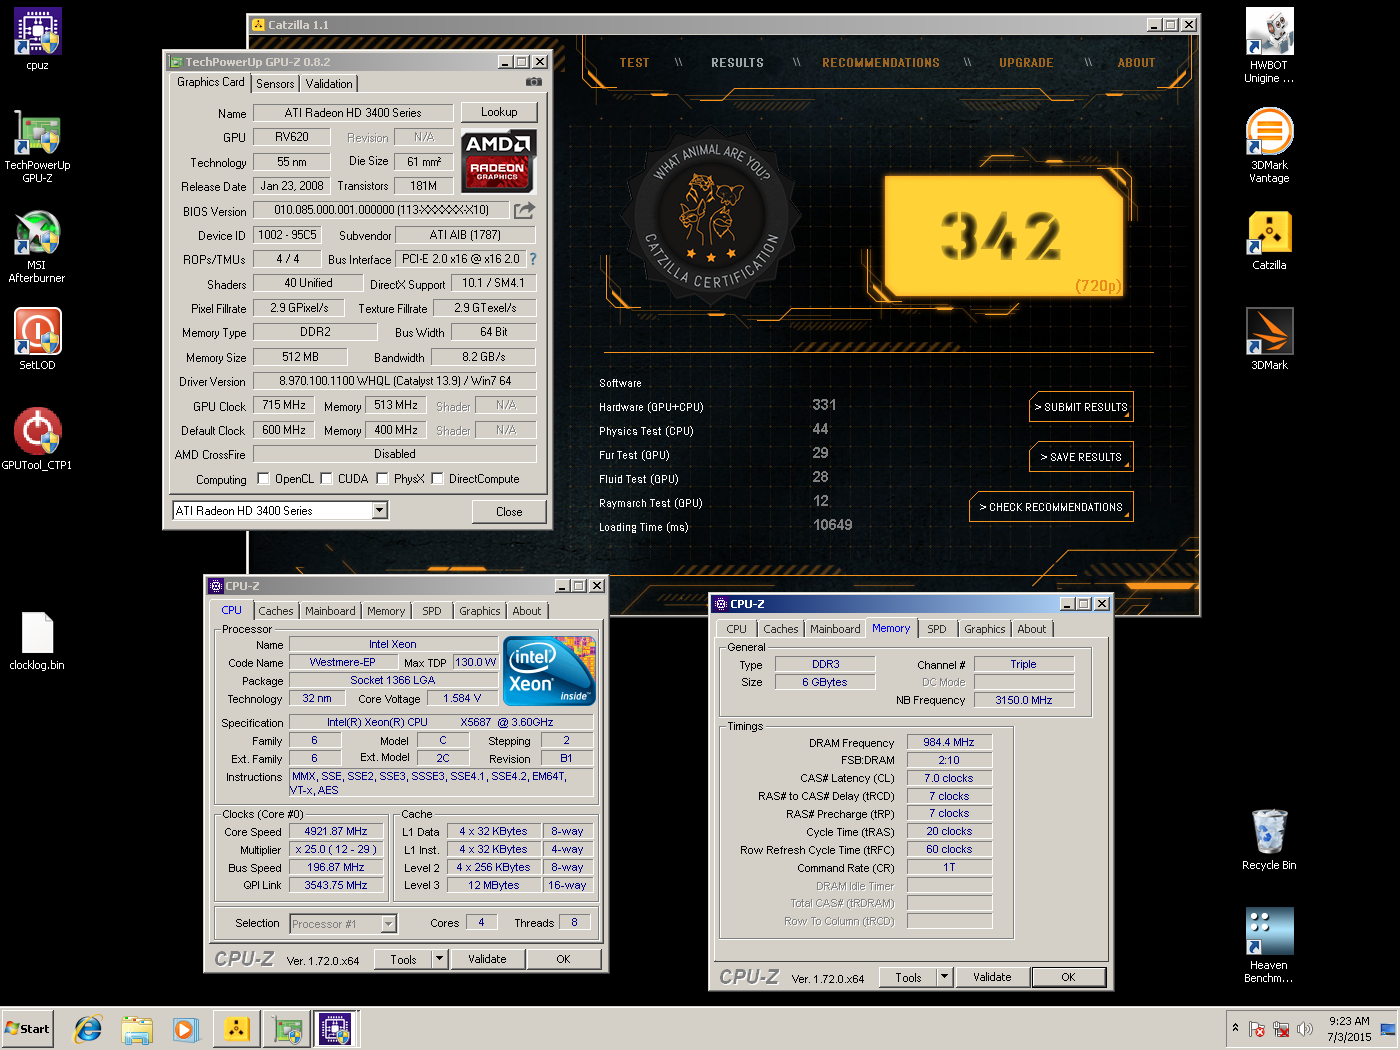The height and width of the screenshot is (1050, 1400).
Task: Switch to GPU-Z Sensors tab
Action: click(x=275, y=84)
